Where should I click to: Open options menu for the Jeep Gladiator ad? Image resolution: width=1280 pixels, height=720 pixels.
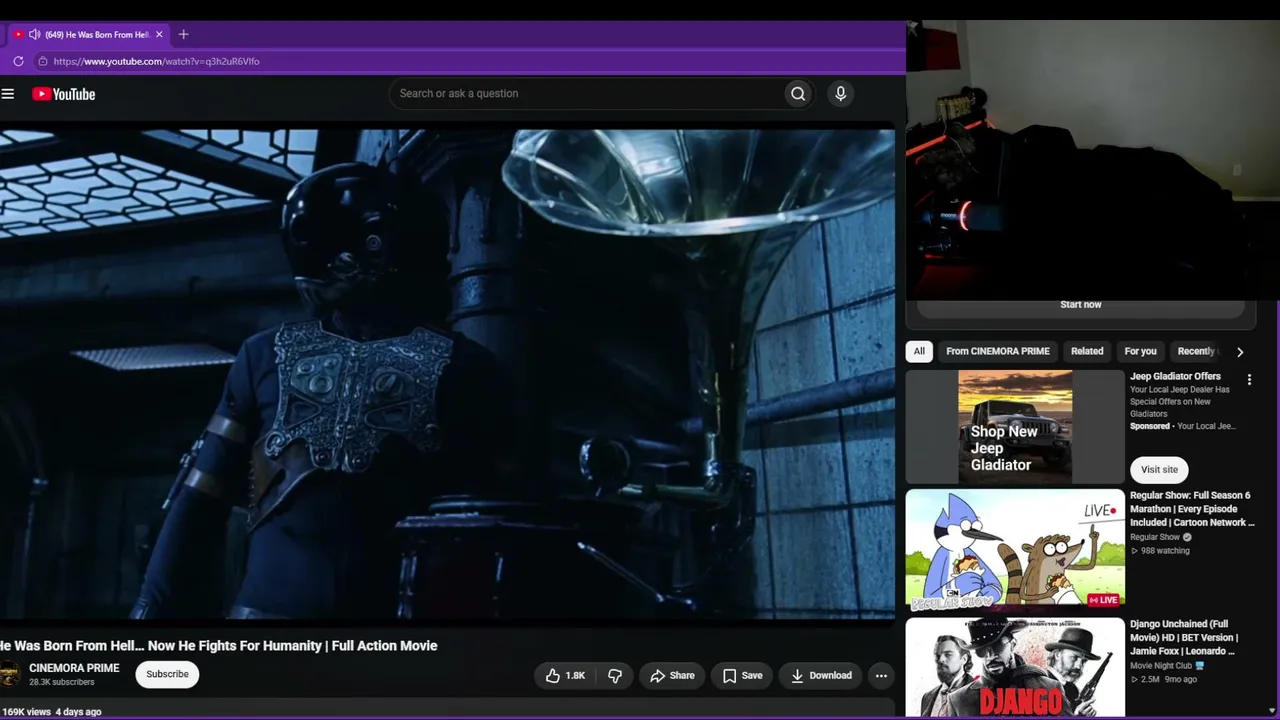[x=1249, y=380]
